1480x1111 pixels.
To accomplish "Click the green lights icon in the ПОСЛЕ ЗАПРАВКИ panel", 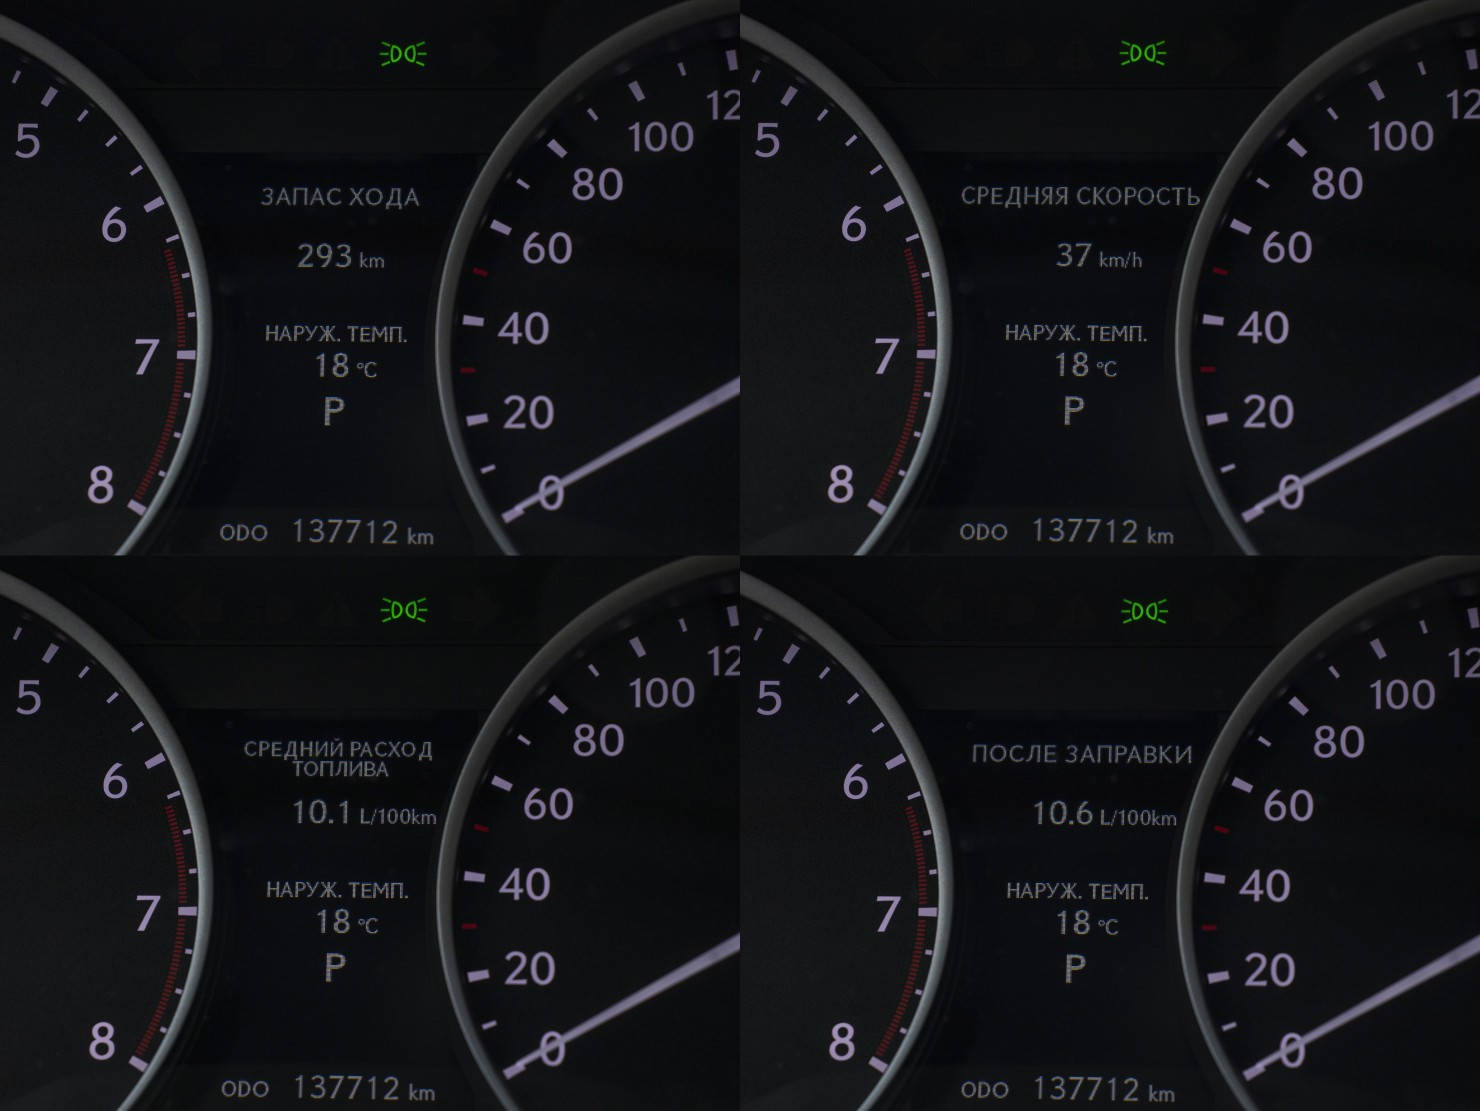I will (x=1144, y=610).
